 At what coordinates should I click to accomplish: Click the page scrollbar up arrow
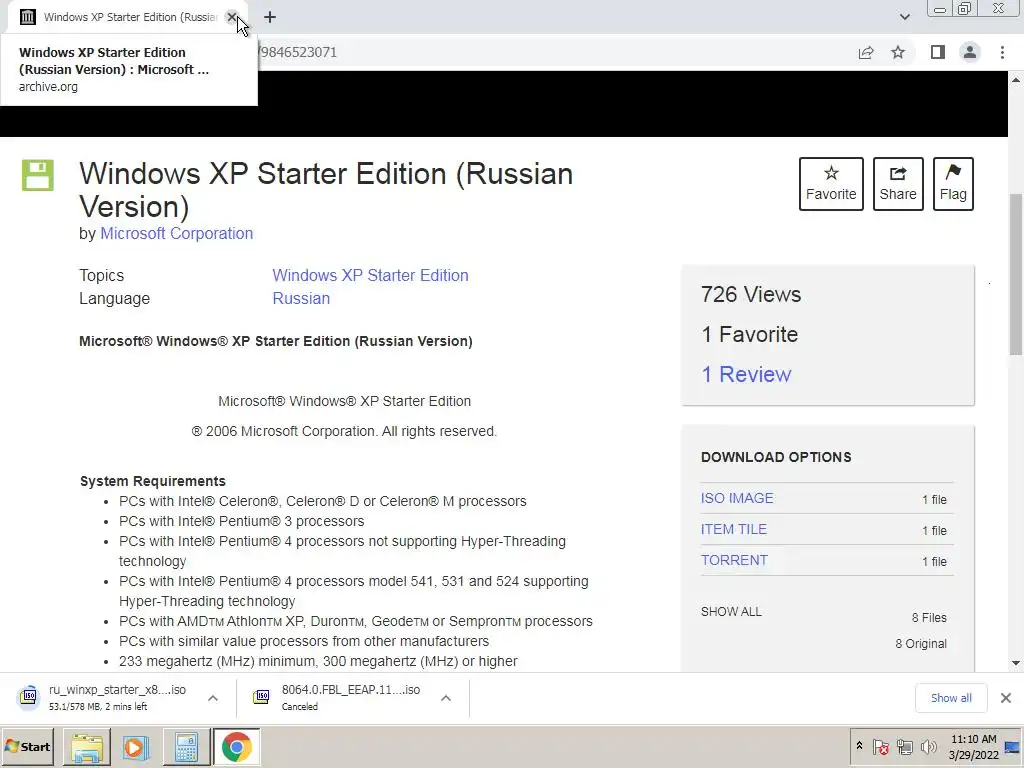click(1016, 80)
